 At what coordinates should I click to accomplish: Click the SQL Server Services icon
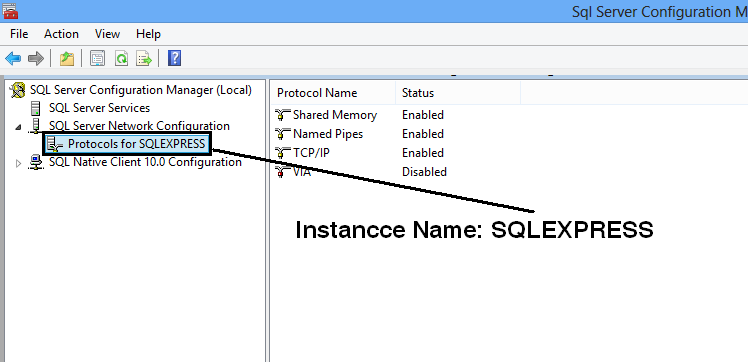tap(36, 108)
